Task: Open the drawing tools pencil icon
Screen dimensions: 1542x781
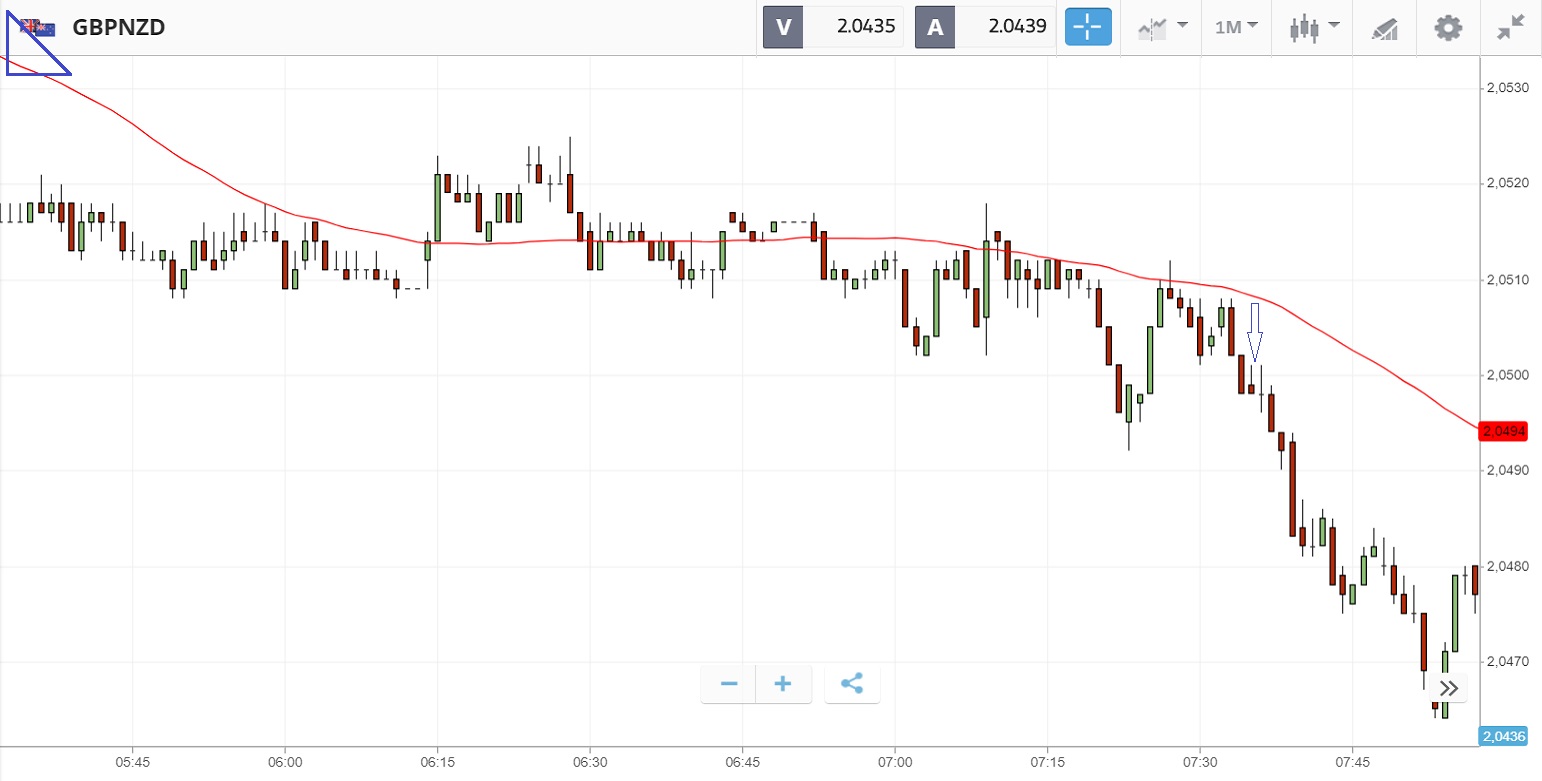Action: (1384, 28)
